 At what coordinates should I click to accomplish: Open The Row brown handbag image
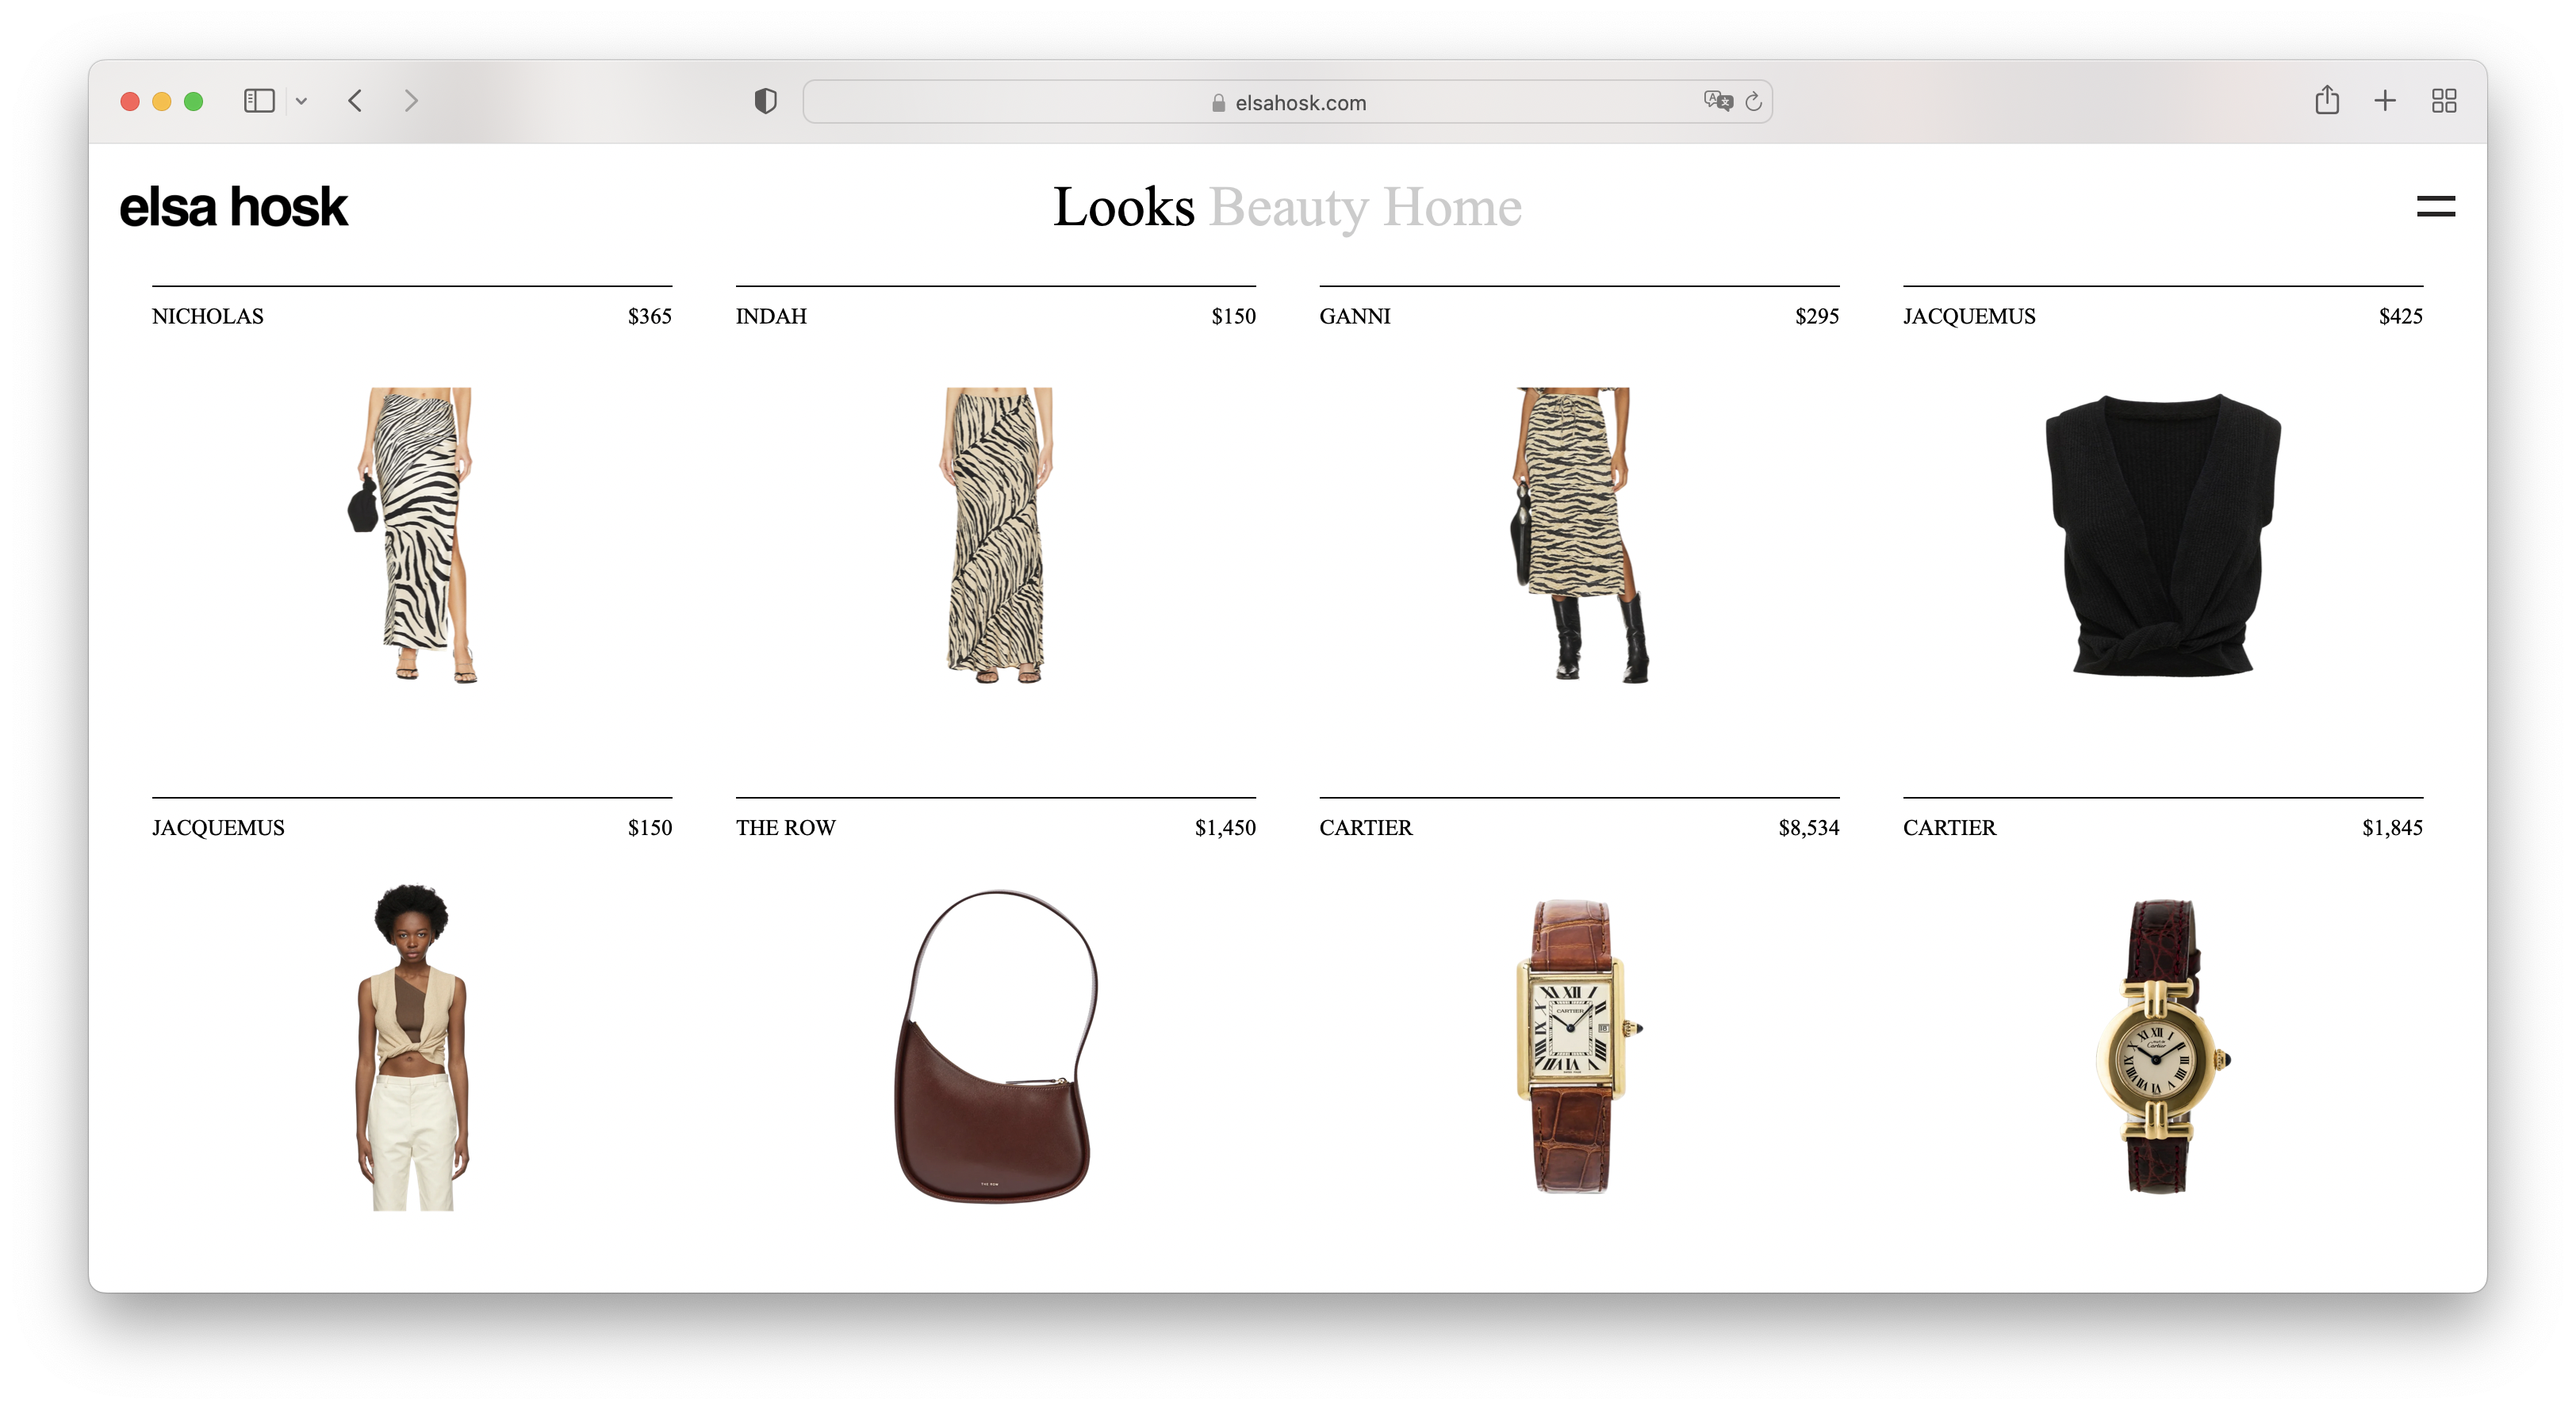995,1046
